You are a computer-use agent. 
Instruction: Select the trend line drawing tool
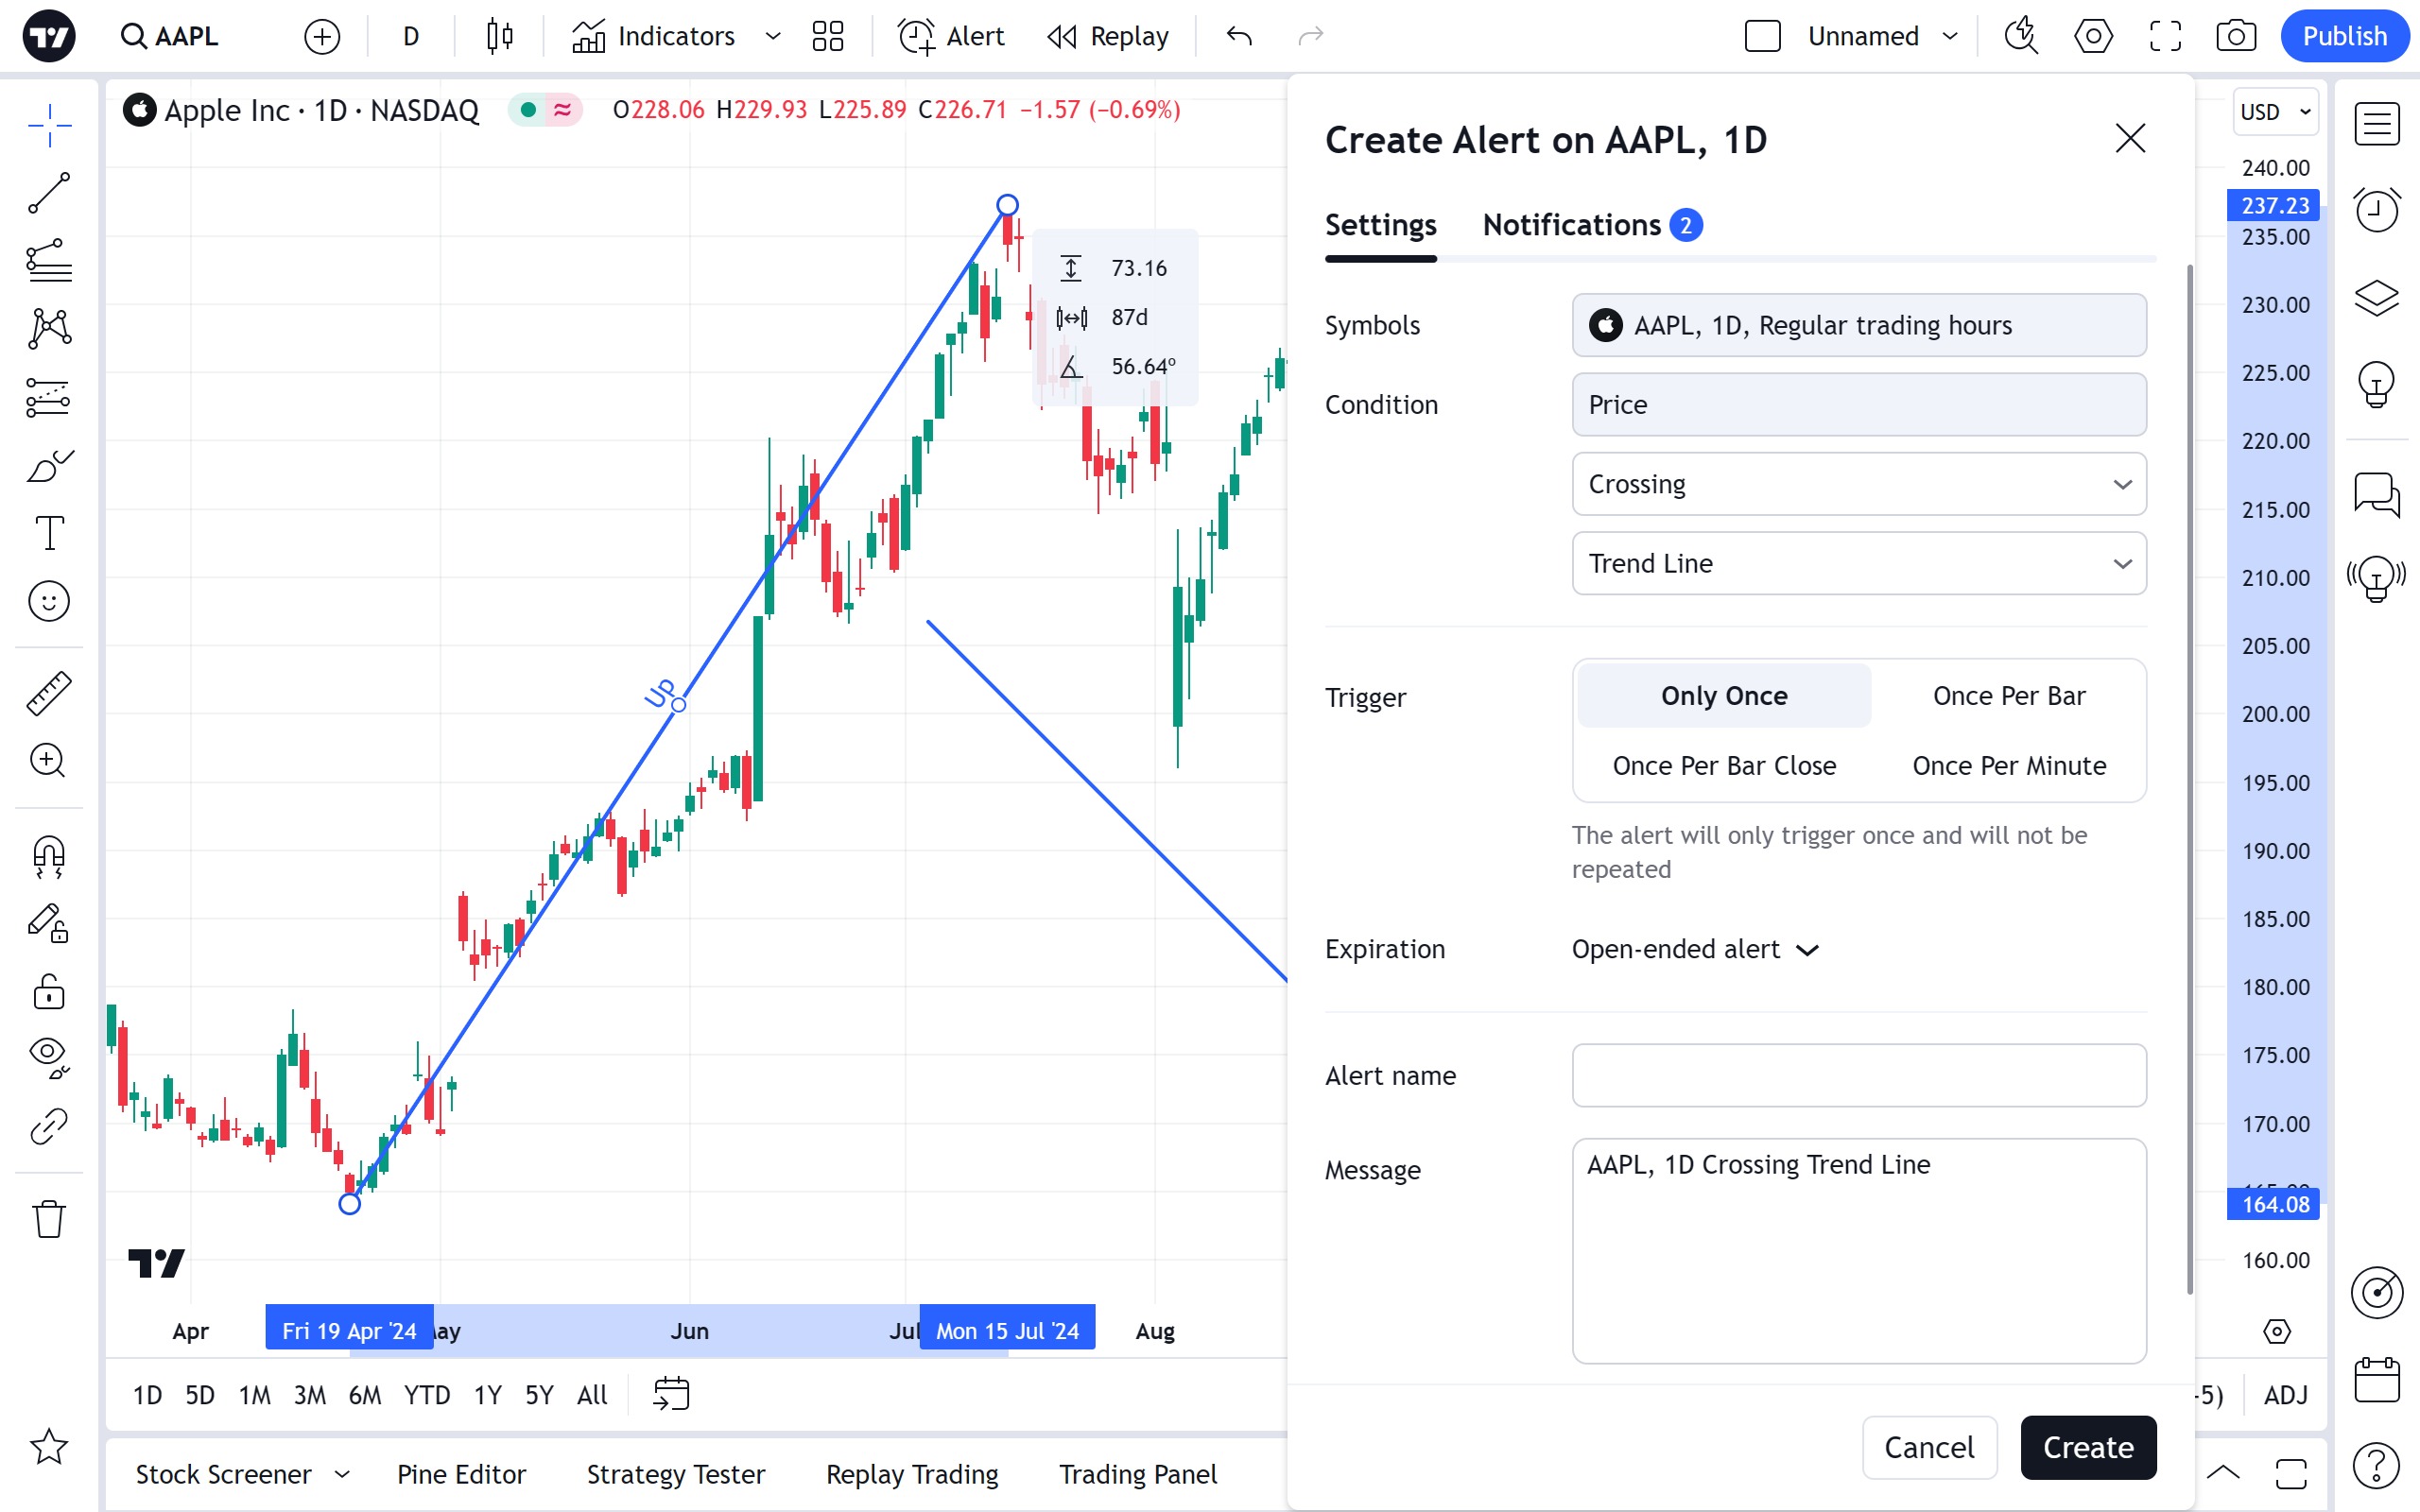coord(49,193)
